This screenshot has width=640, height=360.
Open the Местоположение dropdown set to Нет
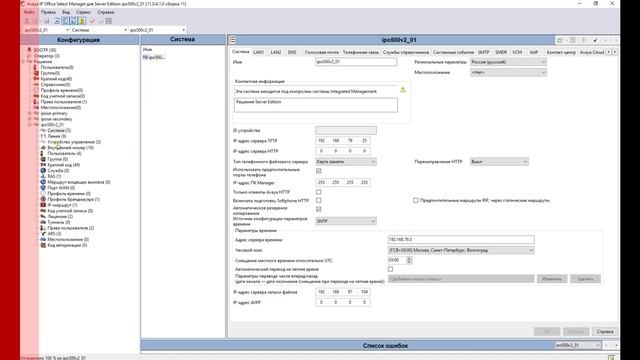point(508,72)
